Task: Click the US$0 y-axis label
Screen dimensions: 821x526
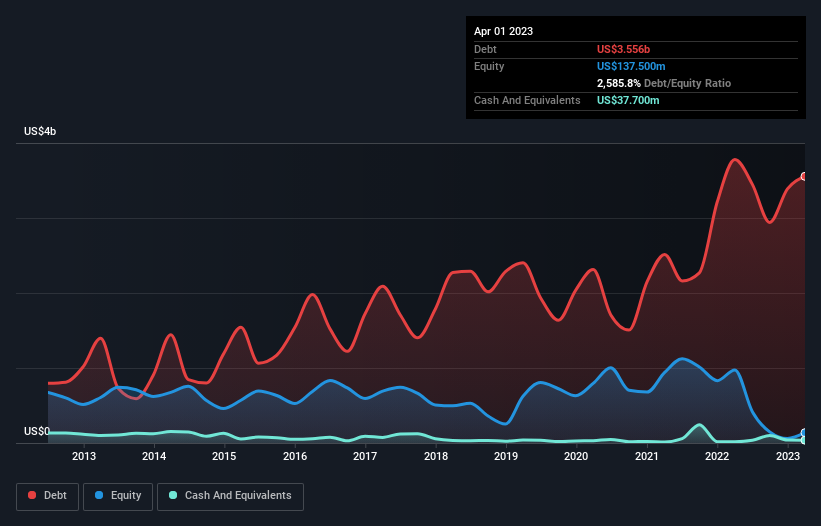Action: pyautogui.click(x=37, y=431)
